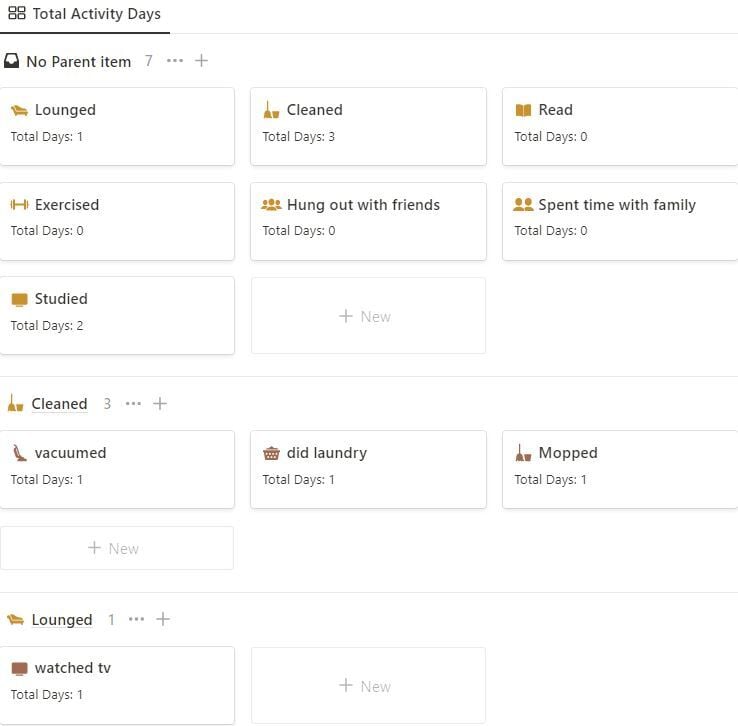
Task: Click the TV icon on watched tv card
Action: click(x=19, y=668)
